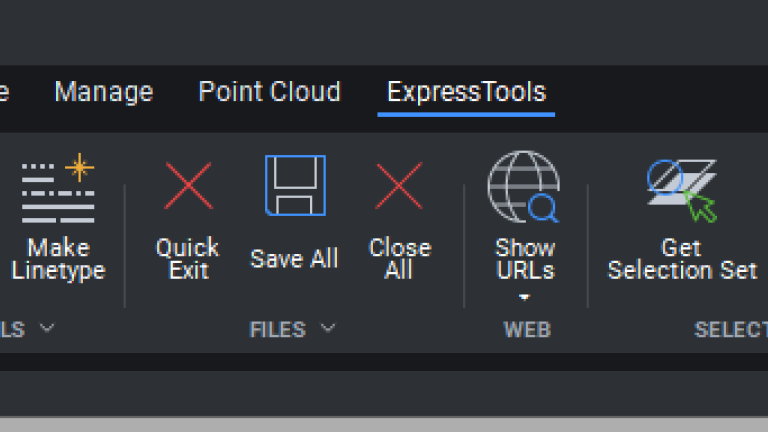Expand the FILES panel chevron
768x432 pixels.
[x=328, y=328]
